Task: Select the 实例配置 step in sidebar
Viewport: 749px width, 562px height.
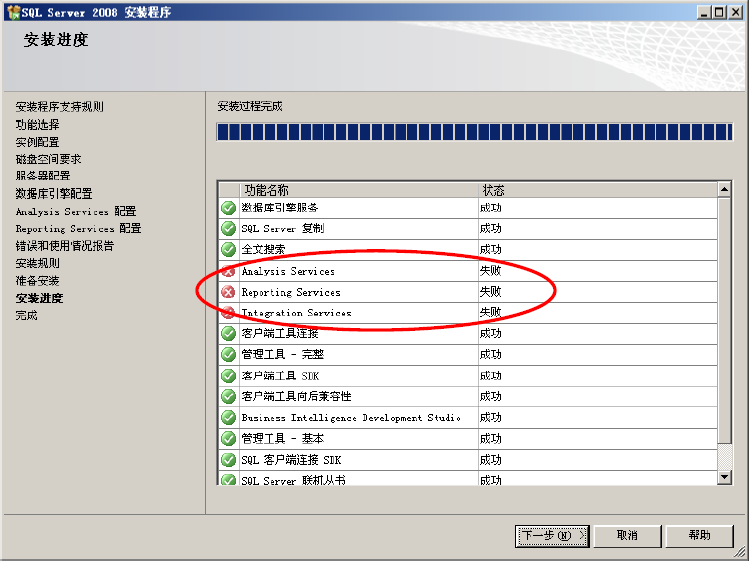Action: pos(37,142)
